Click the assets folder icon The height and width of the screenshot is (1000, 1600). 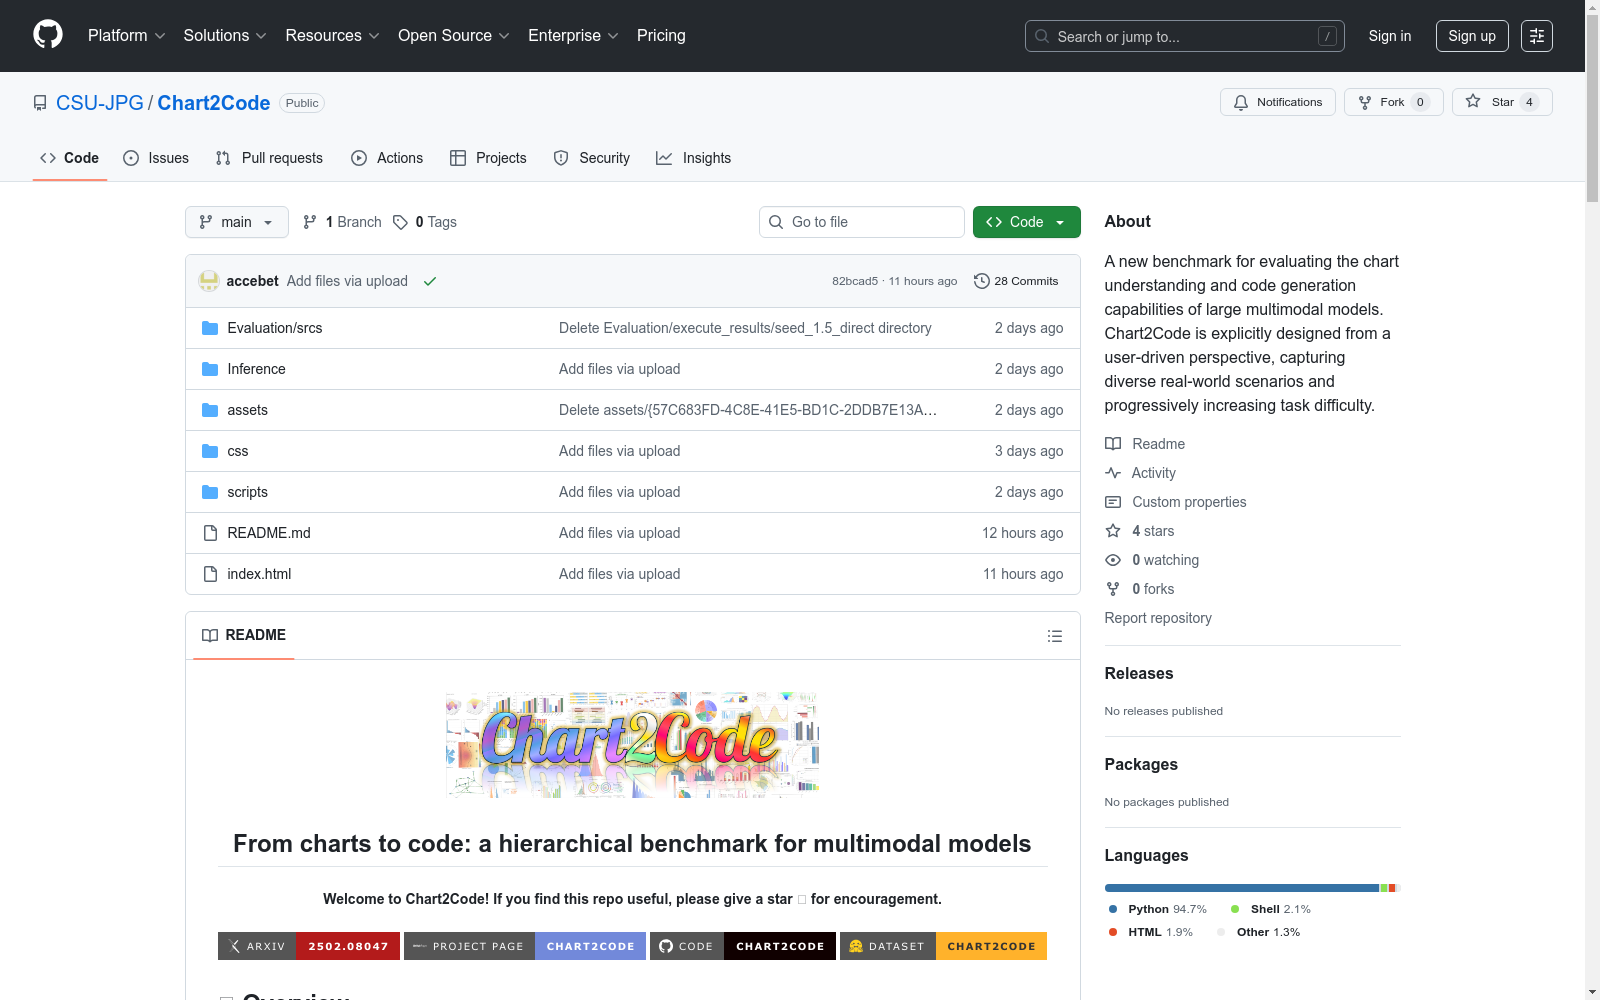[210, 410]
